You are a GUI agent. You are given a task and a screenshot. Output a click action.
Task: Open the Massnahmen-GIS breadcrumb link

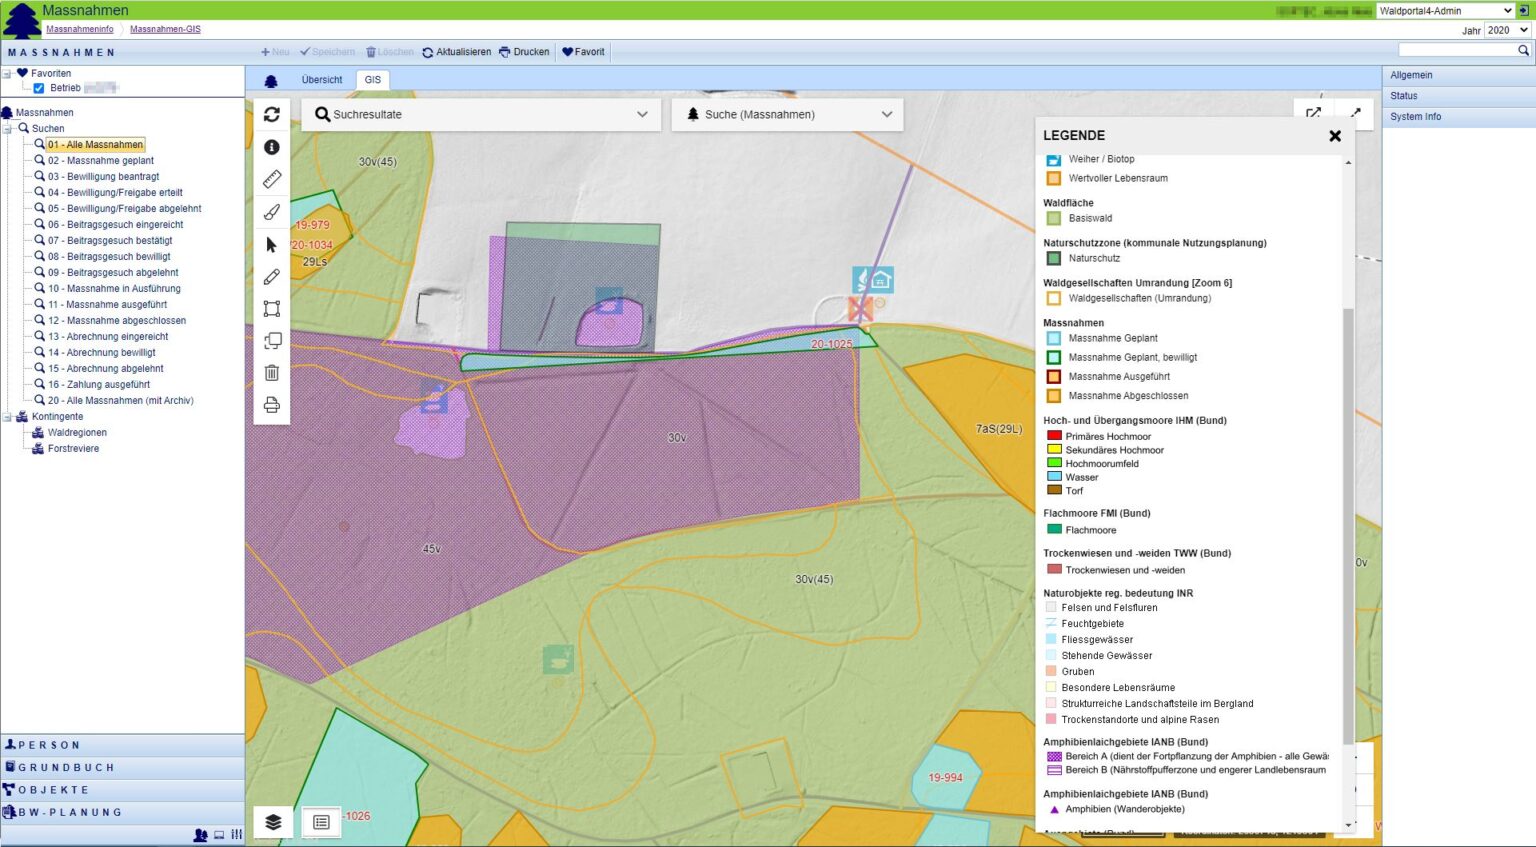(165, 29)
